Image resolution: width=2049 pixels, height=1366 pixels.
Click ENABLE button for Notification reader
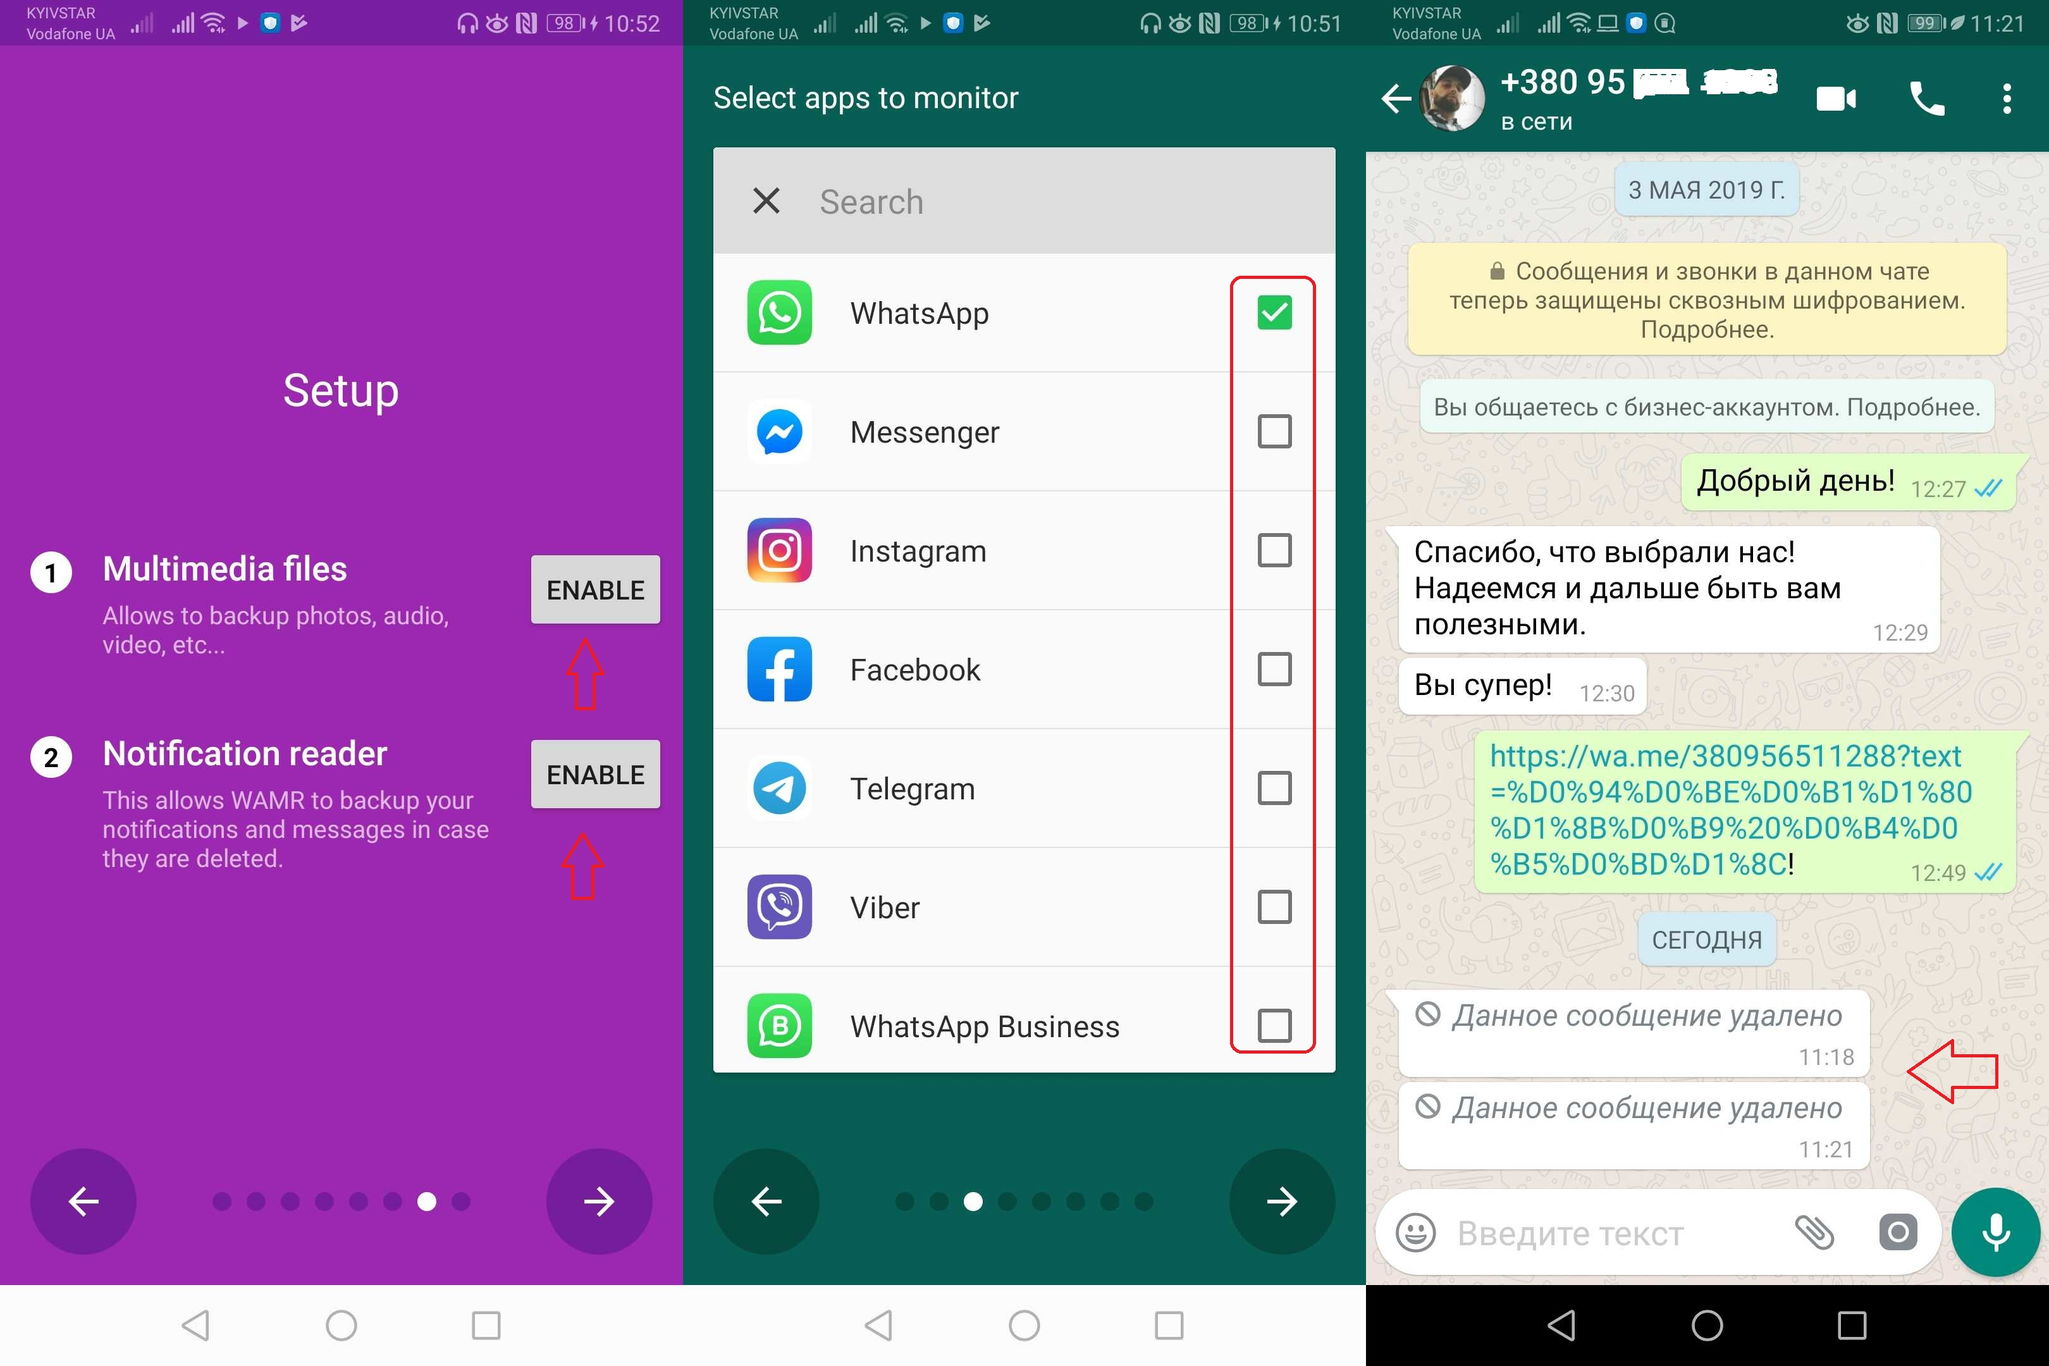[x=593, y=774]
